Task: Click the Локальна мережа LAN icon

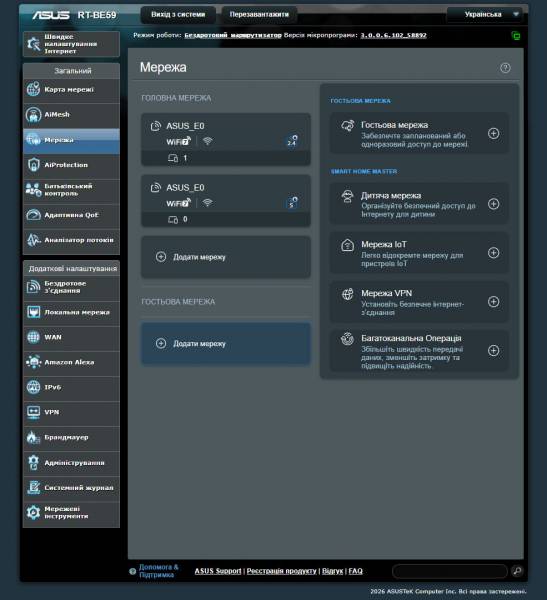Action: click(34, 312)
